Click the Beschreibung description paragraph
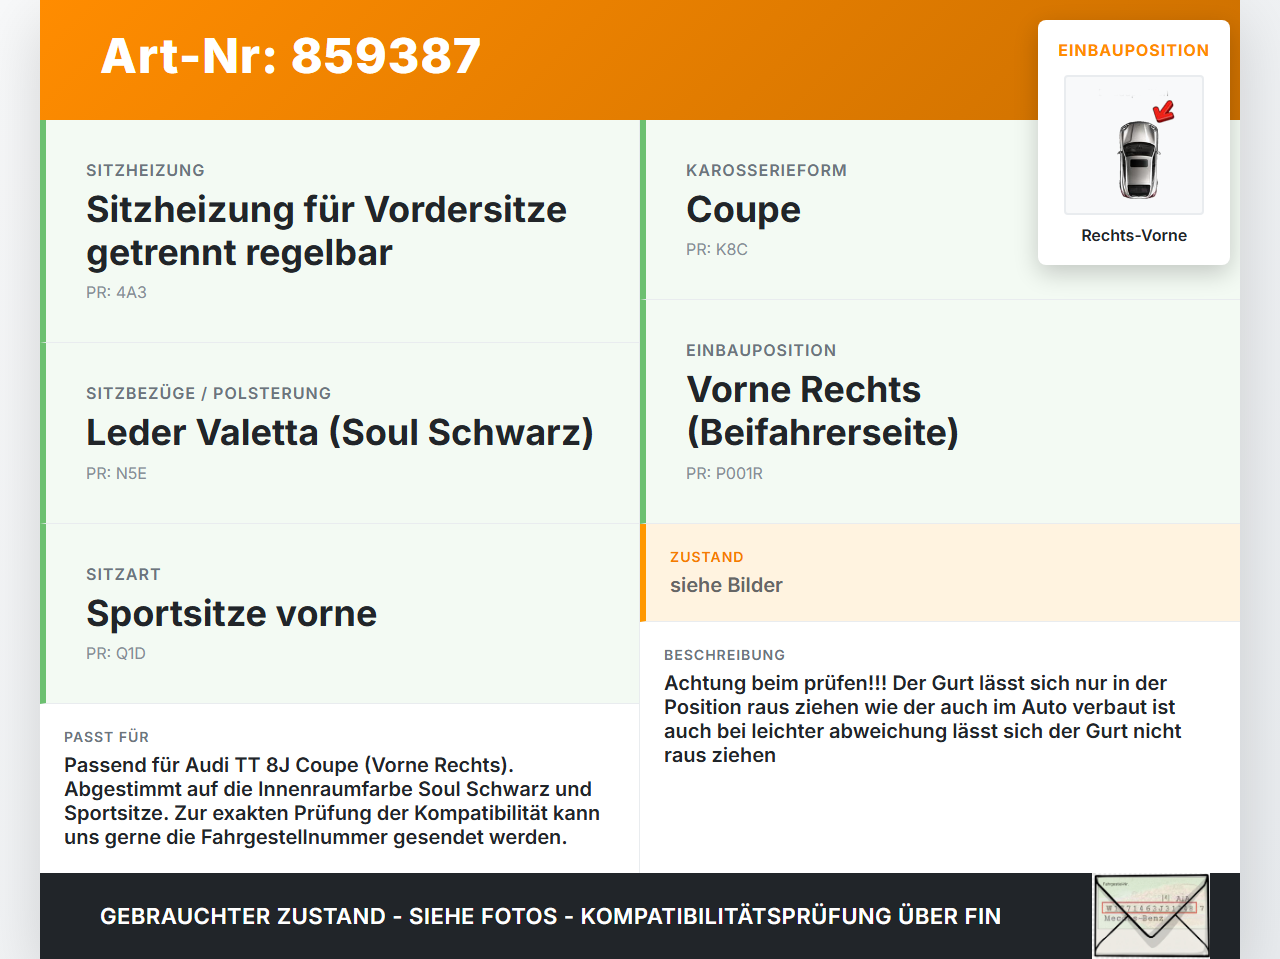 pyautogui.click(x=922, y=719)
